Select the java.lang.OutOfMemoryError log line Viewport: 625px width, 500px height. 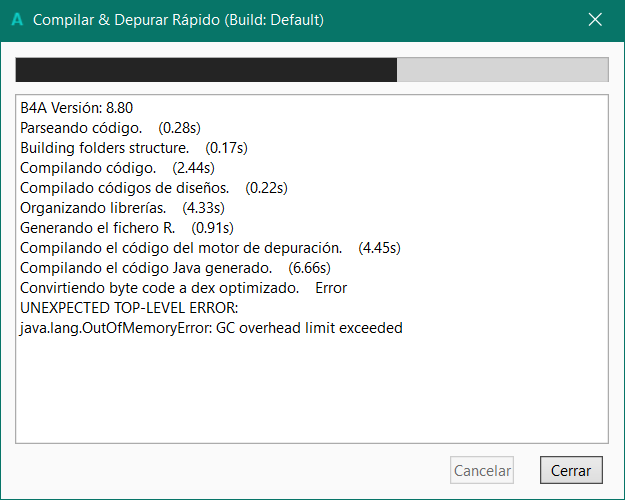[x=211, y=328]
